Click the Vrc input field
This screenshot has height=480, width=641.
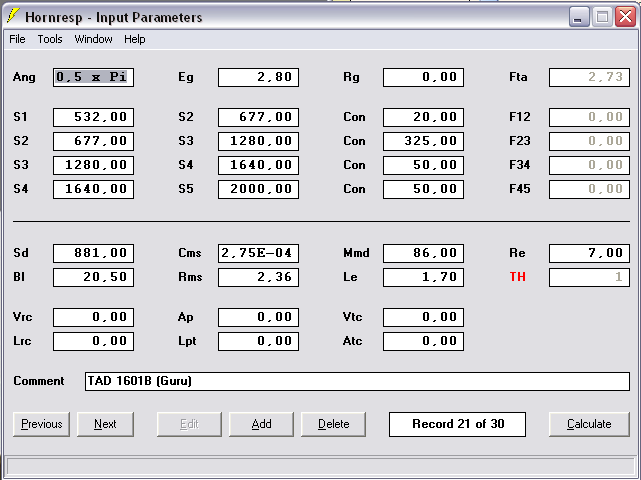[x=94, y=317]
